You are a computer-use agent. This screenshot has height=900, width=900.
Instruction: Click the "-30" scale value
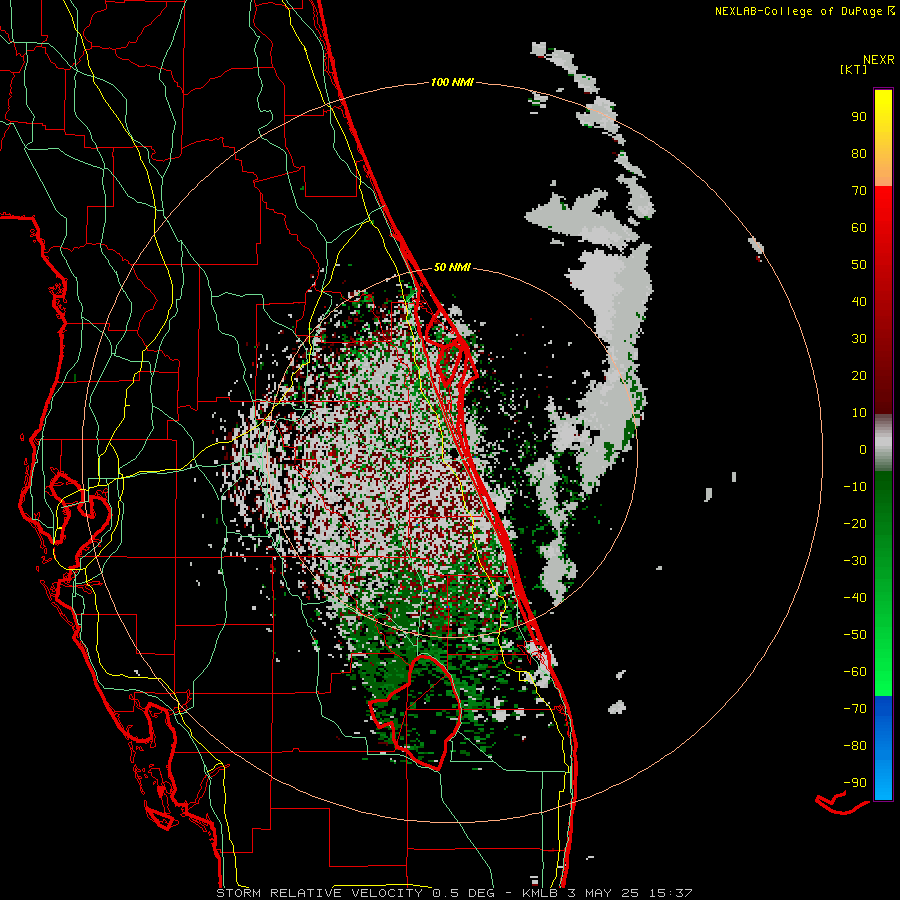[855, 561]
